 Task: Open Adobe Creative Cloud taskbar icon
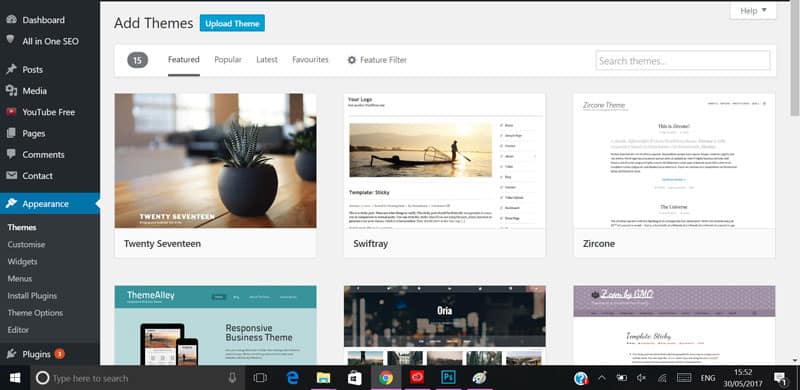[x=417, y=378]
